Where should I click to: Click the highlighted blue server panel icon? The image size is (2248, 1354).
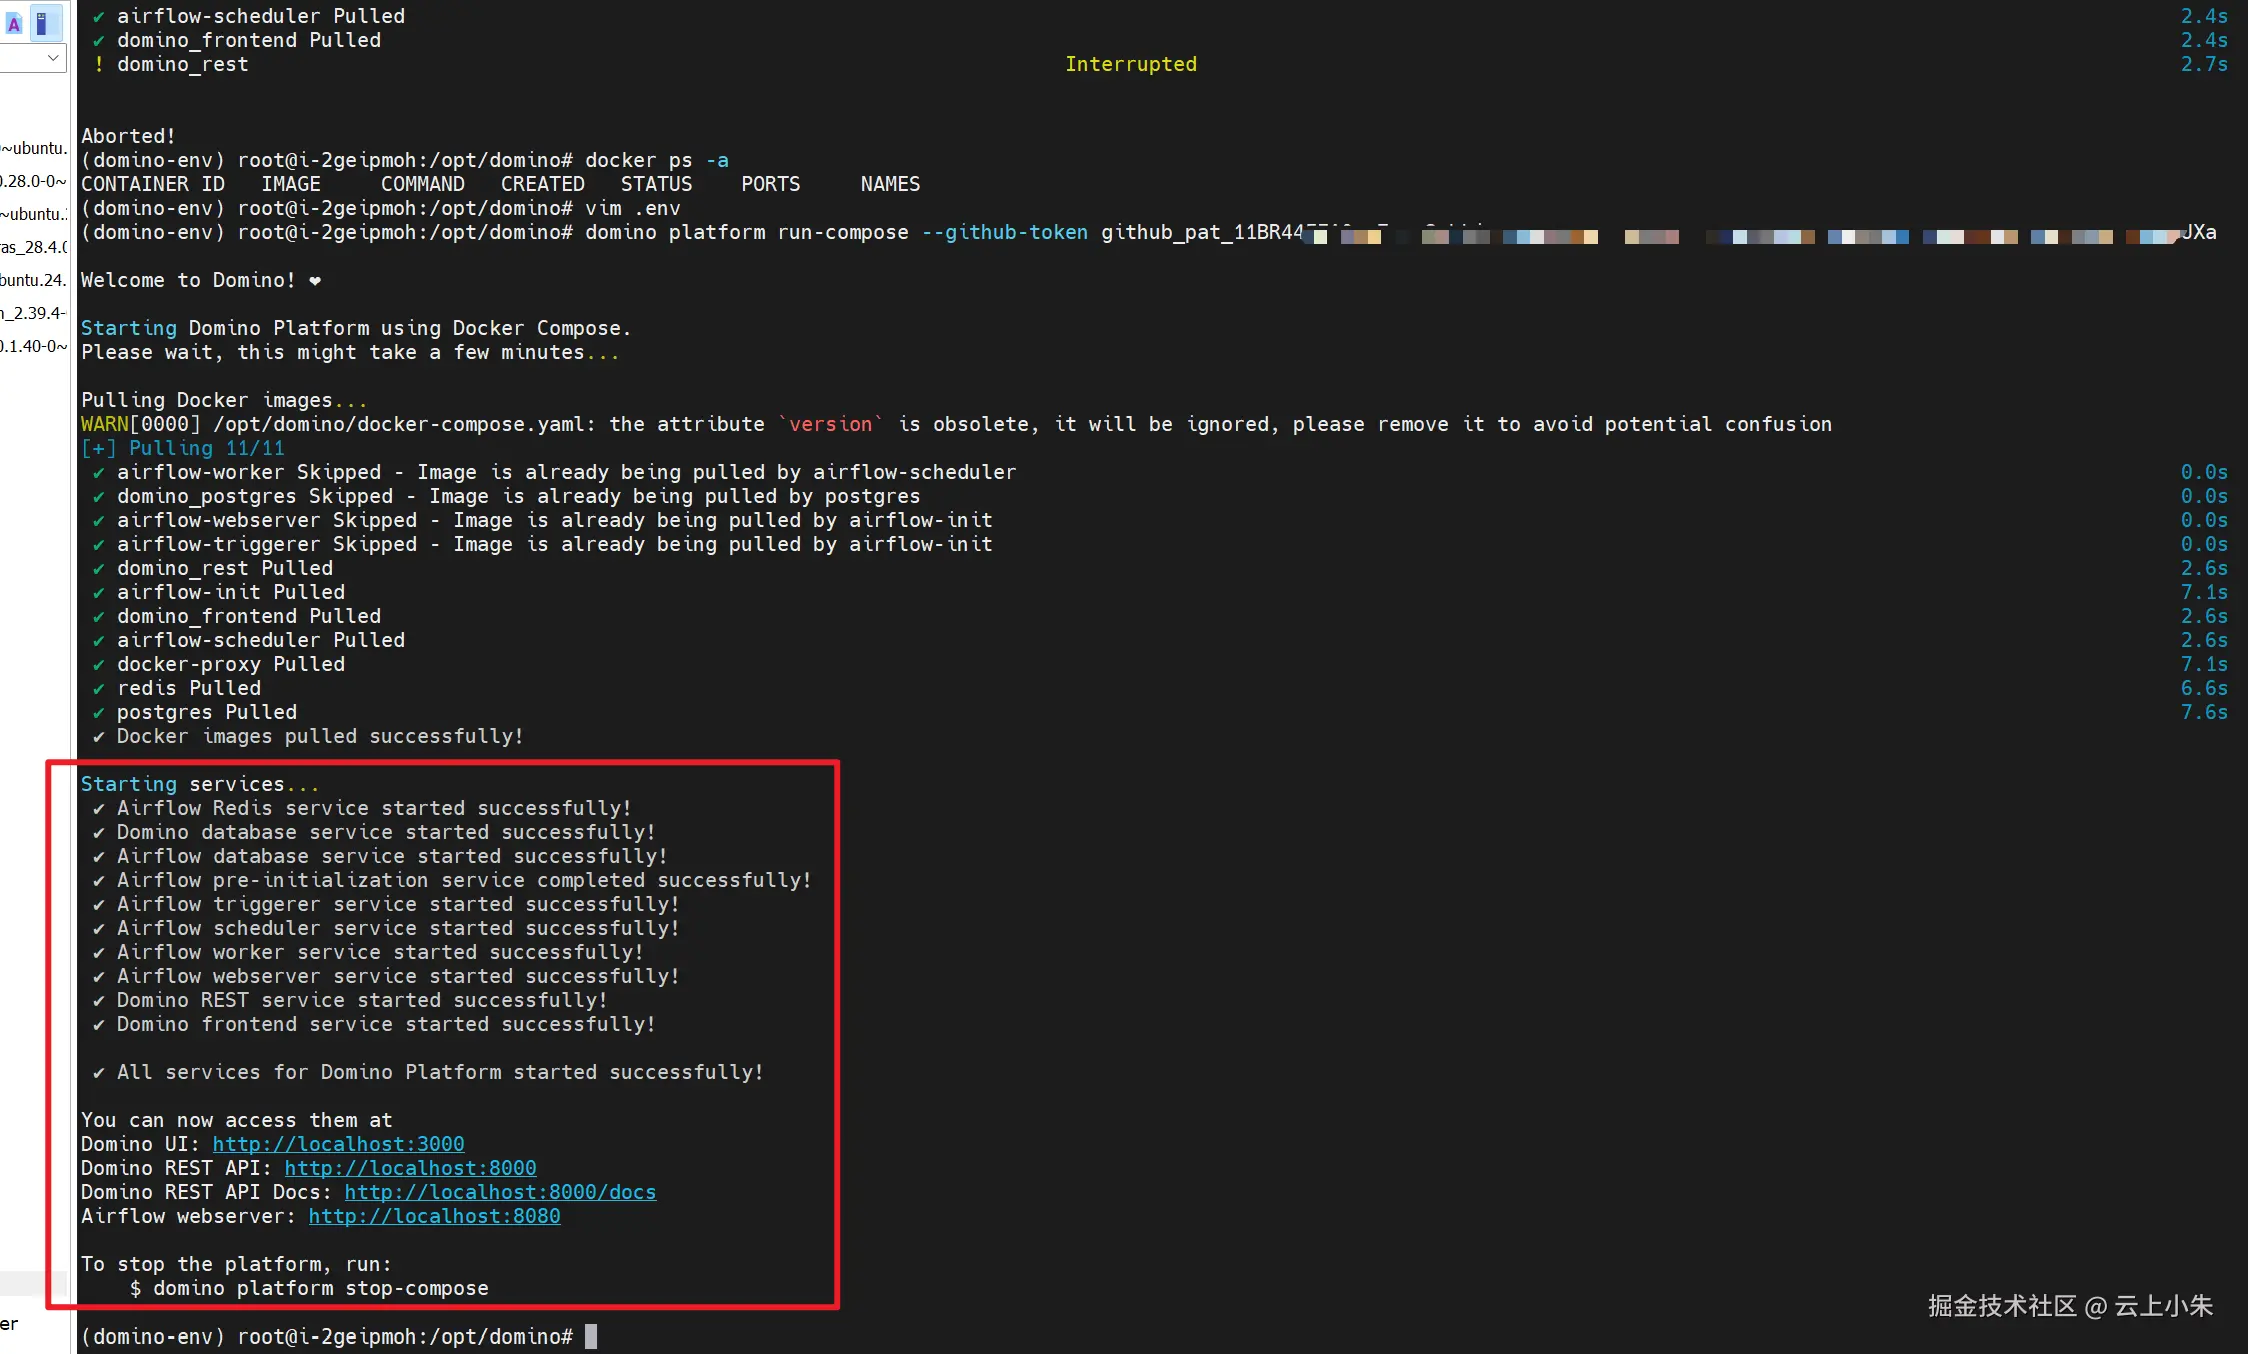tap(43, 24)
